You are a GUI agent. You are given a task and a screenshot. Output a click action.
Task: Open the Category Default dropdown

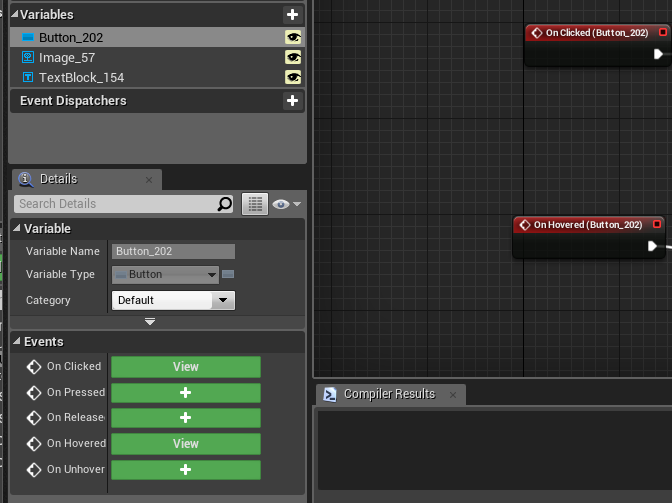point(173,300)
